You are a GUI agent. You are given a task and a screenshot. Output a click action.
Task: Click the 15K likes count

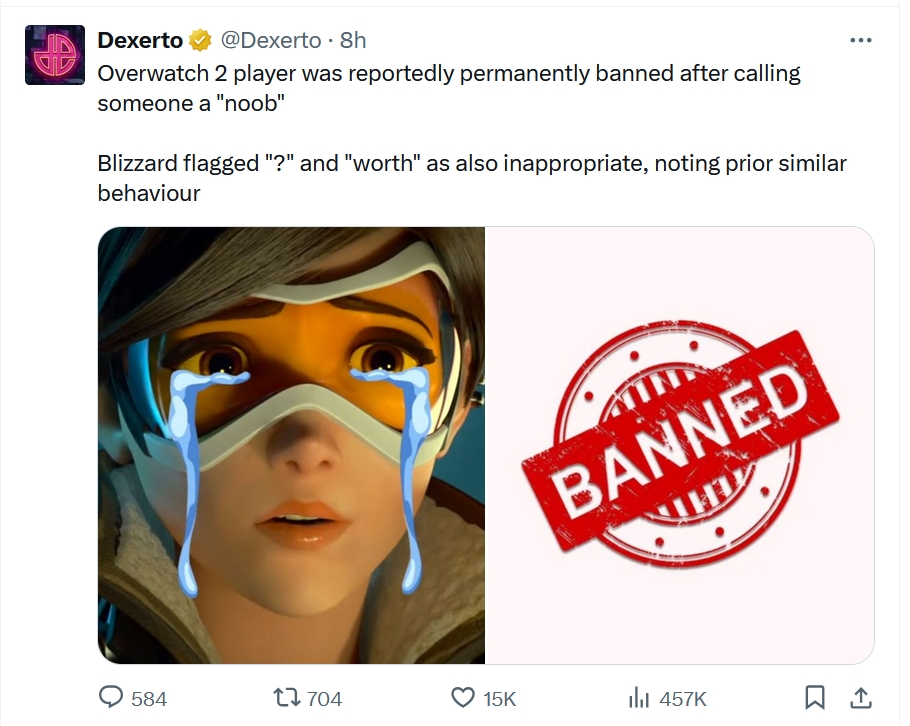coord(500,699)
